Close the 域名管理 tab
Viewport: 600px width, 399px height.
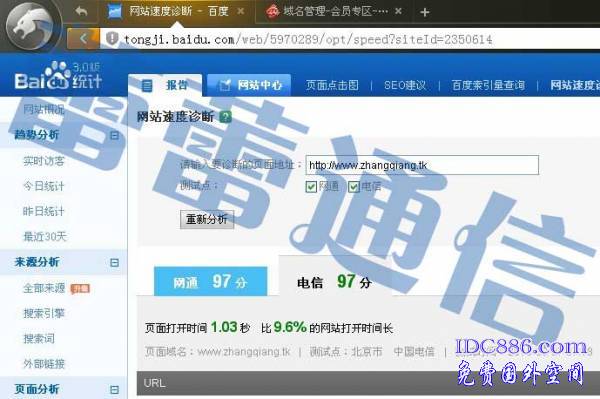click(x=398, y=11)
